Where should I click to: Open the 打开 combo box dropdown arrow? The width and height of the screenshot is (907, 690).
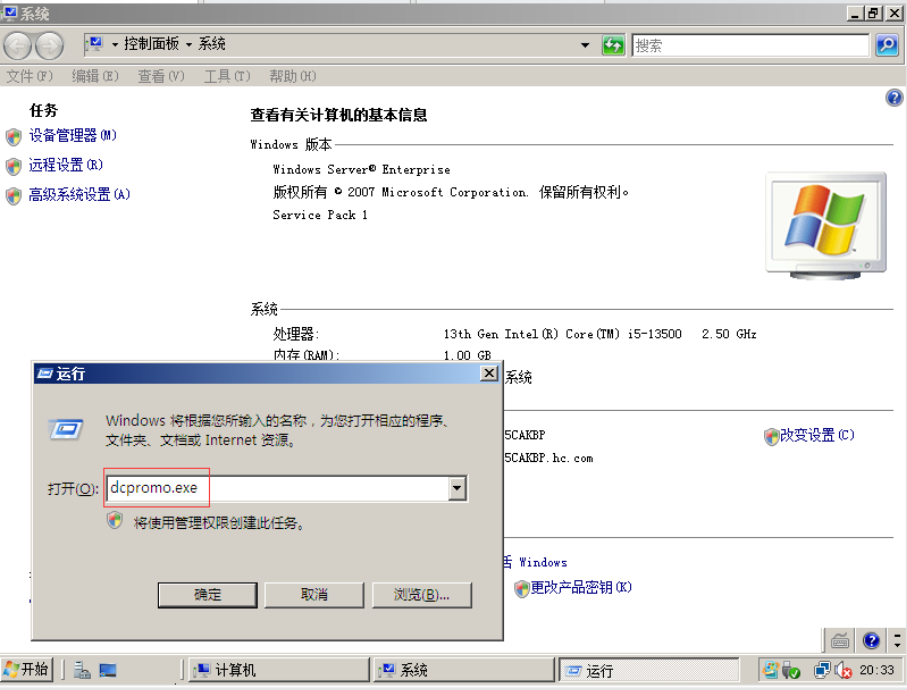457,488
